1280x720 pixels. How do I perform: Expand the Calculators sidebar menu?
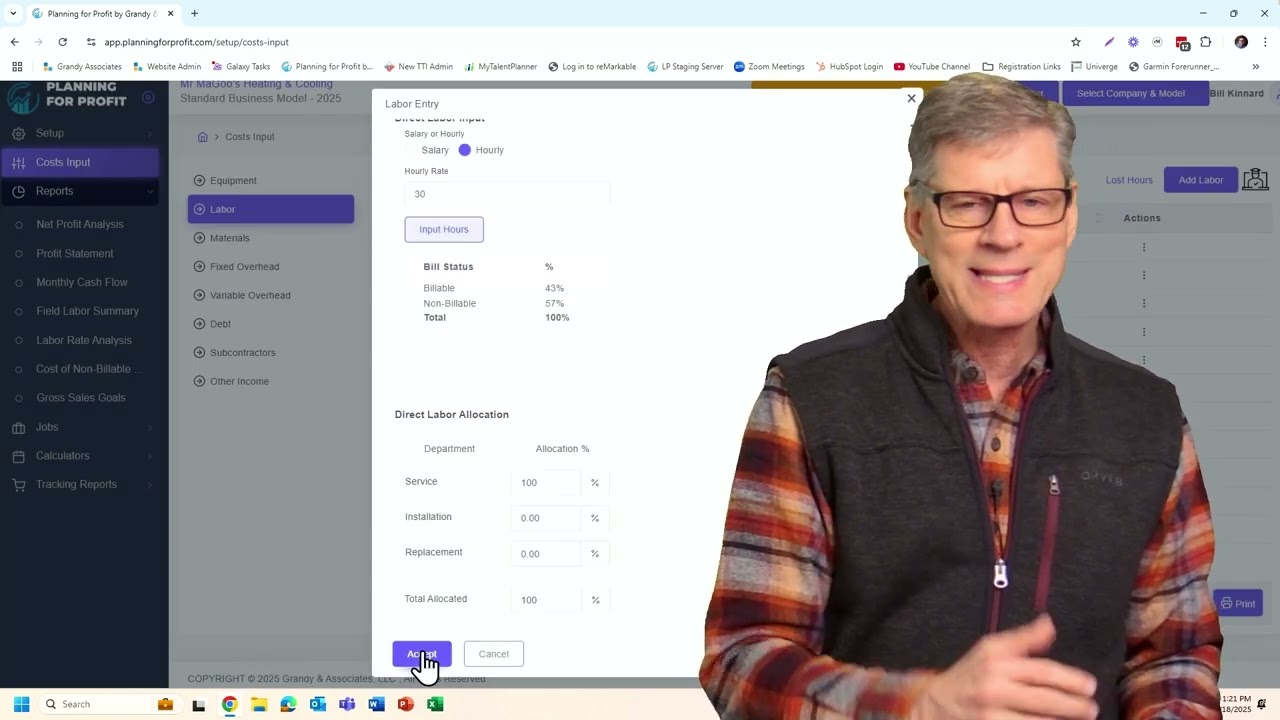pyautogui.click(x=82, y=456)
